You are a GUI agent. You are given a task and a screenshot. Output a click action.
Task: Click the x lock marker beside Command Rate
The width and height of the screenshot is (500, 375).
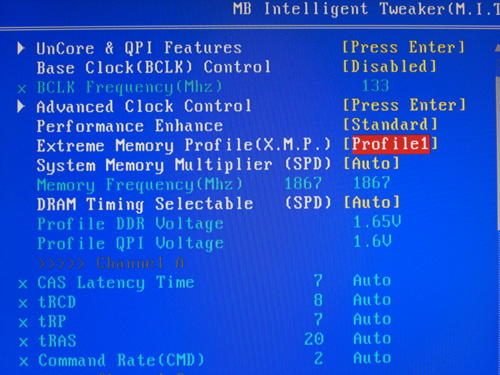pos(24,361)
